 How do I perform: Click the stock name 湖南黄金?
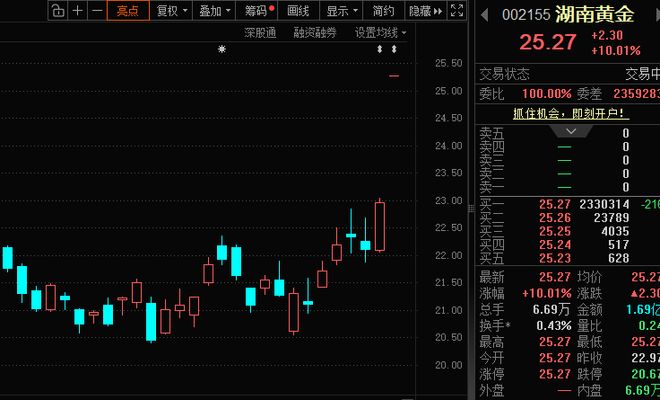tap(594, 14)
